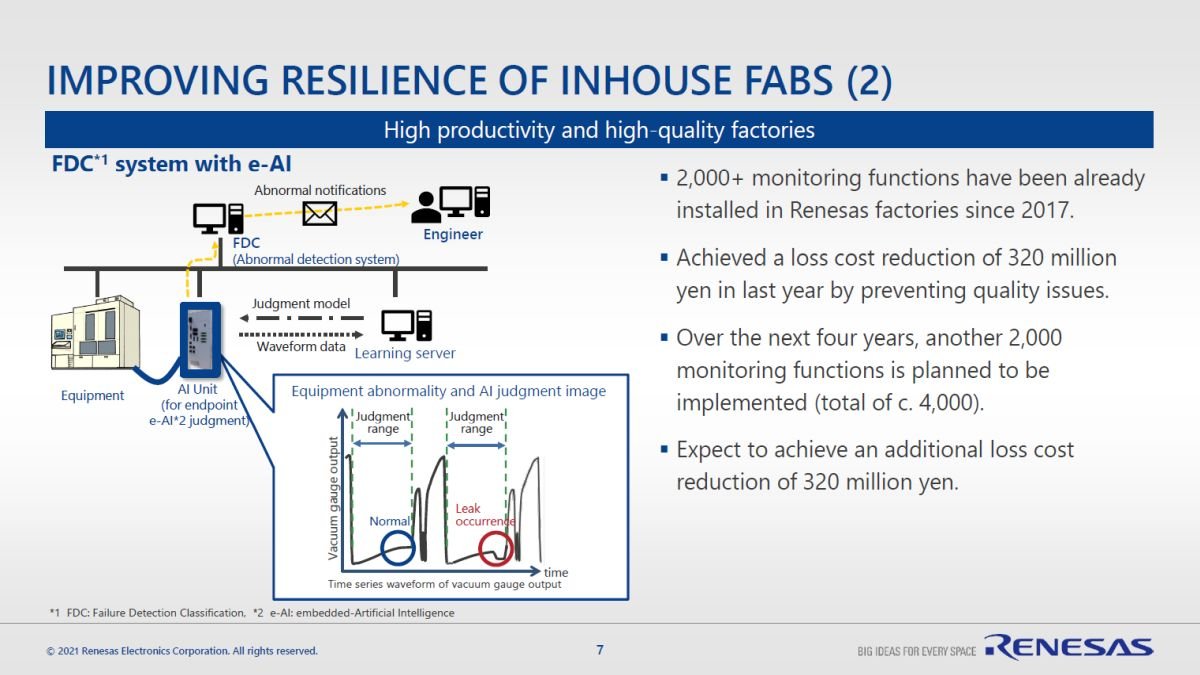1200x675 pixels.
Task: Click the 'AI Unit (for endpoint e-AI*2 judgment)' label
Action: pyautogui.click(x=197, y=405)
